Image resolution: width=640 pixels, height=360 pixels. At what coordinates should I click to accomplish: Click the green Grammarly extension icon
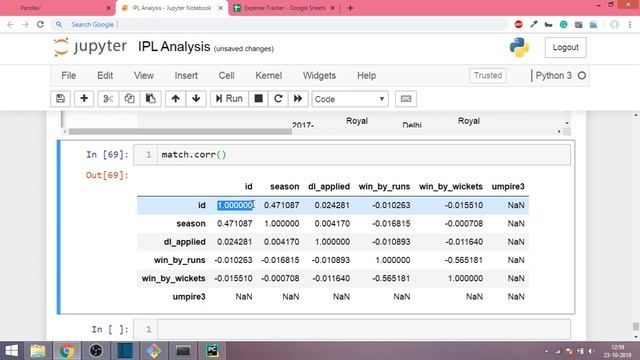563,24
